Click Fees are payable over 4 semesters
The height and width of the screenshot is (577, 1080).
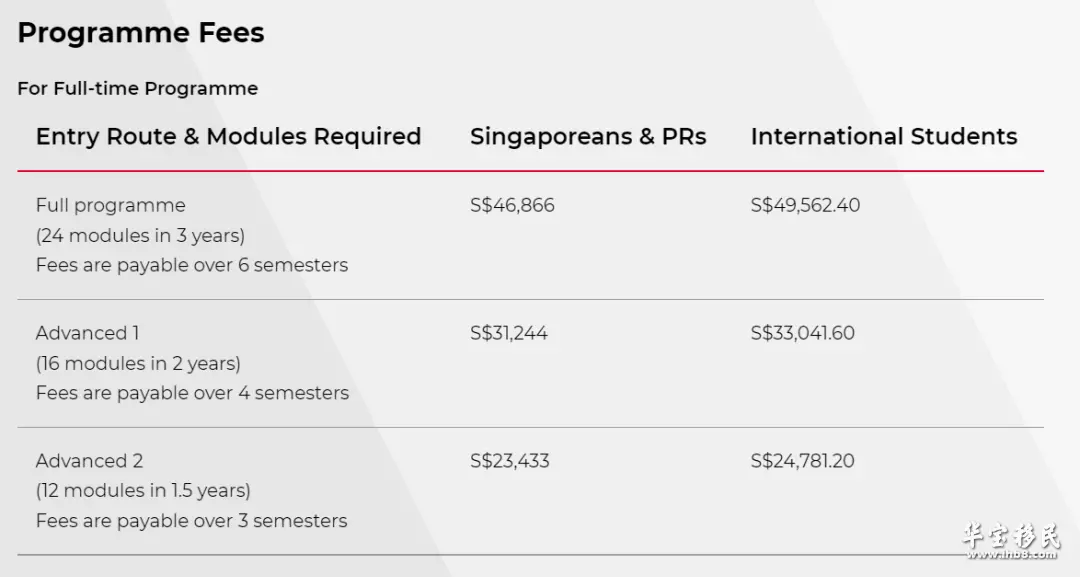(x=193, y=393)
